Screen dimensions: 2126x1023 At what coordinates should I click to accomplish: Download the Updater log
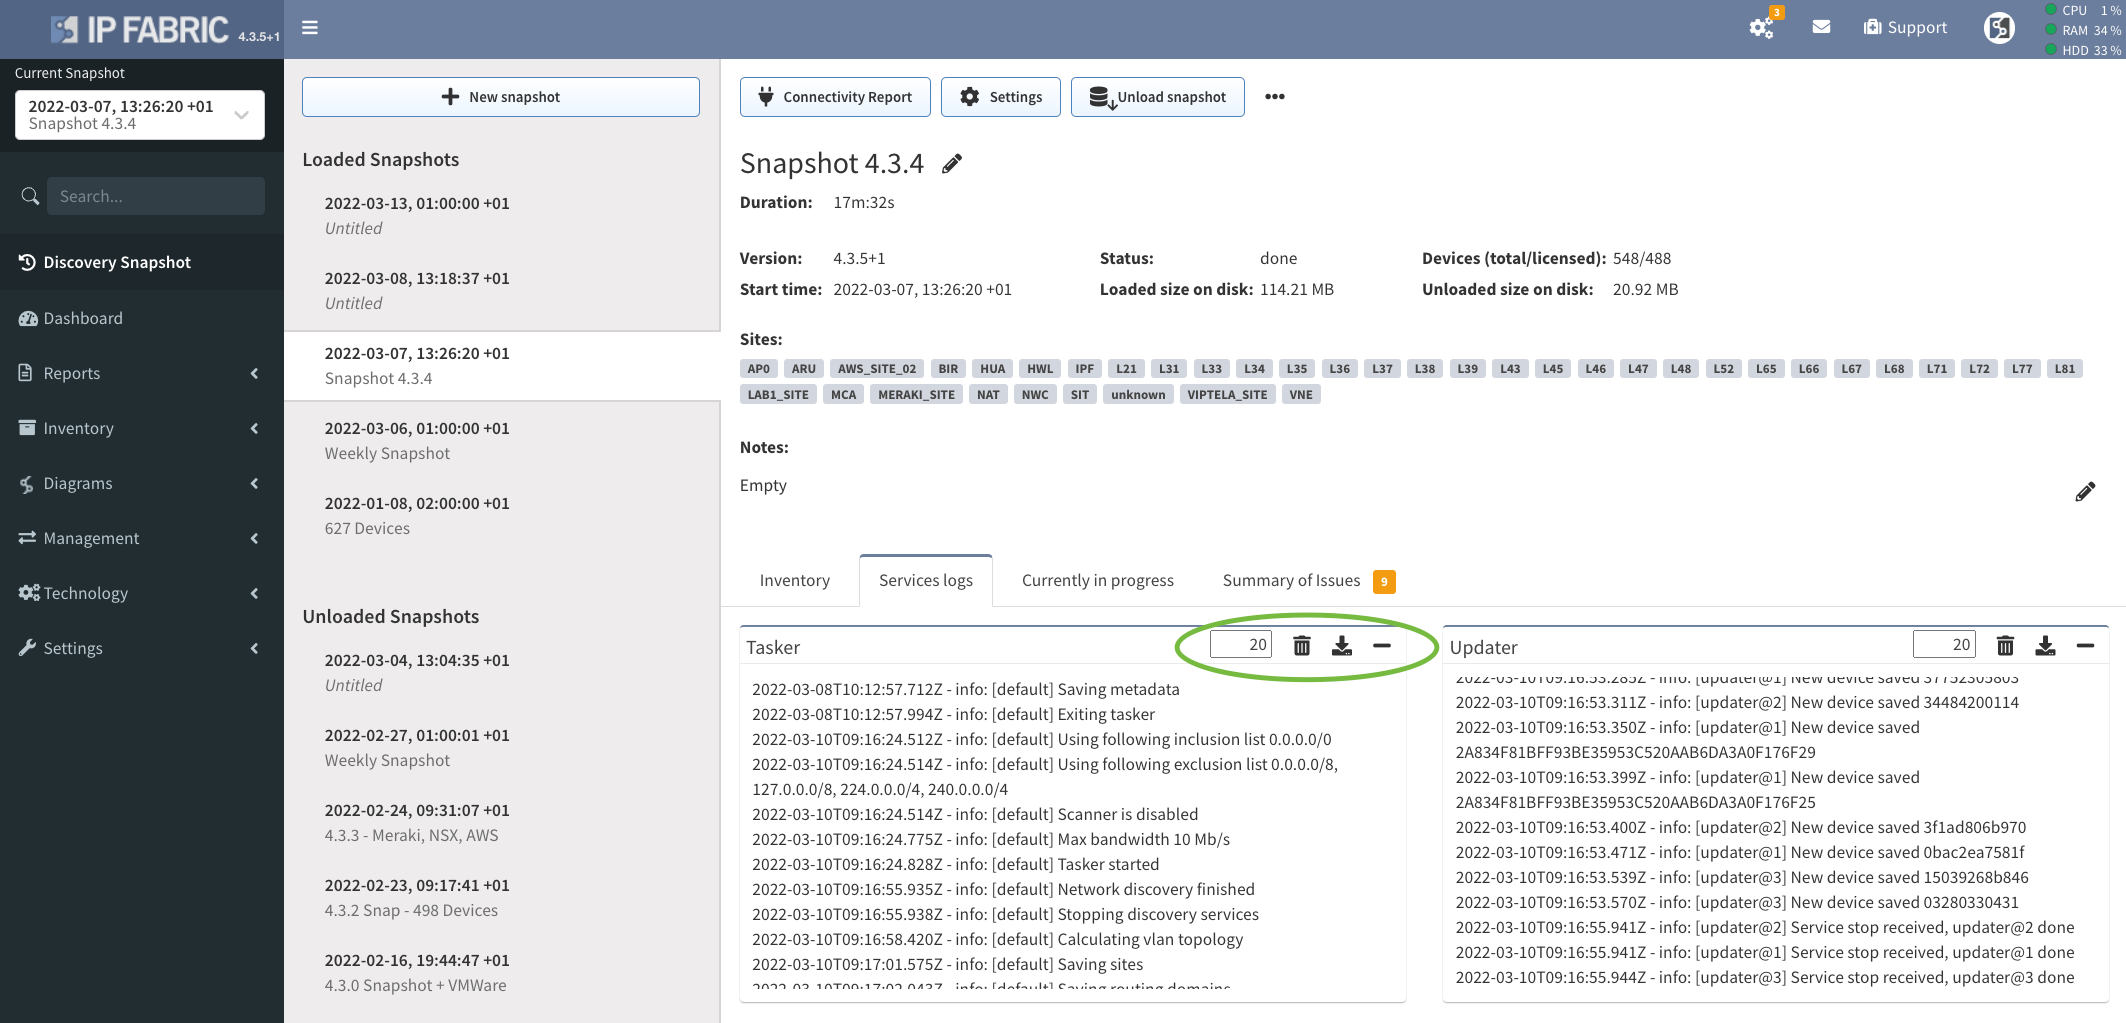coord(2045,646)
